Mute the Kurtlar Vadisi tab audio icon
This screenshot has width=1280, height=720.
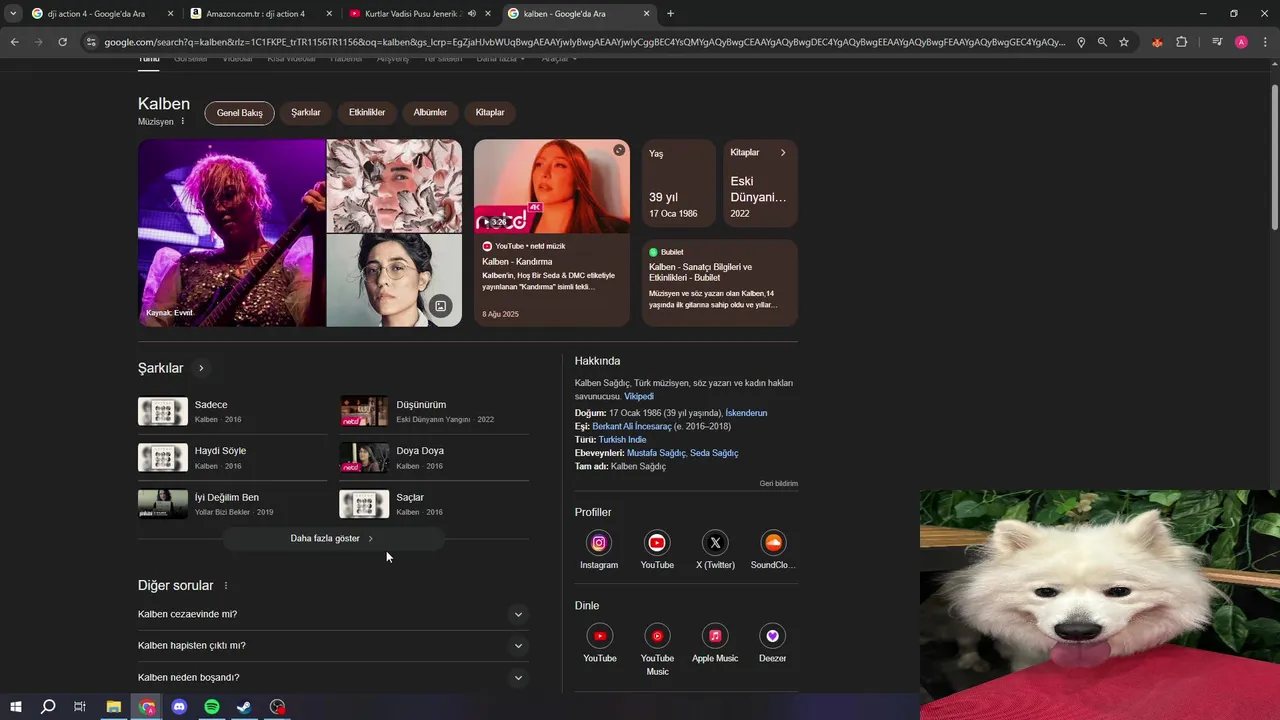pyautogui.click(x=471, y=14)
